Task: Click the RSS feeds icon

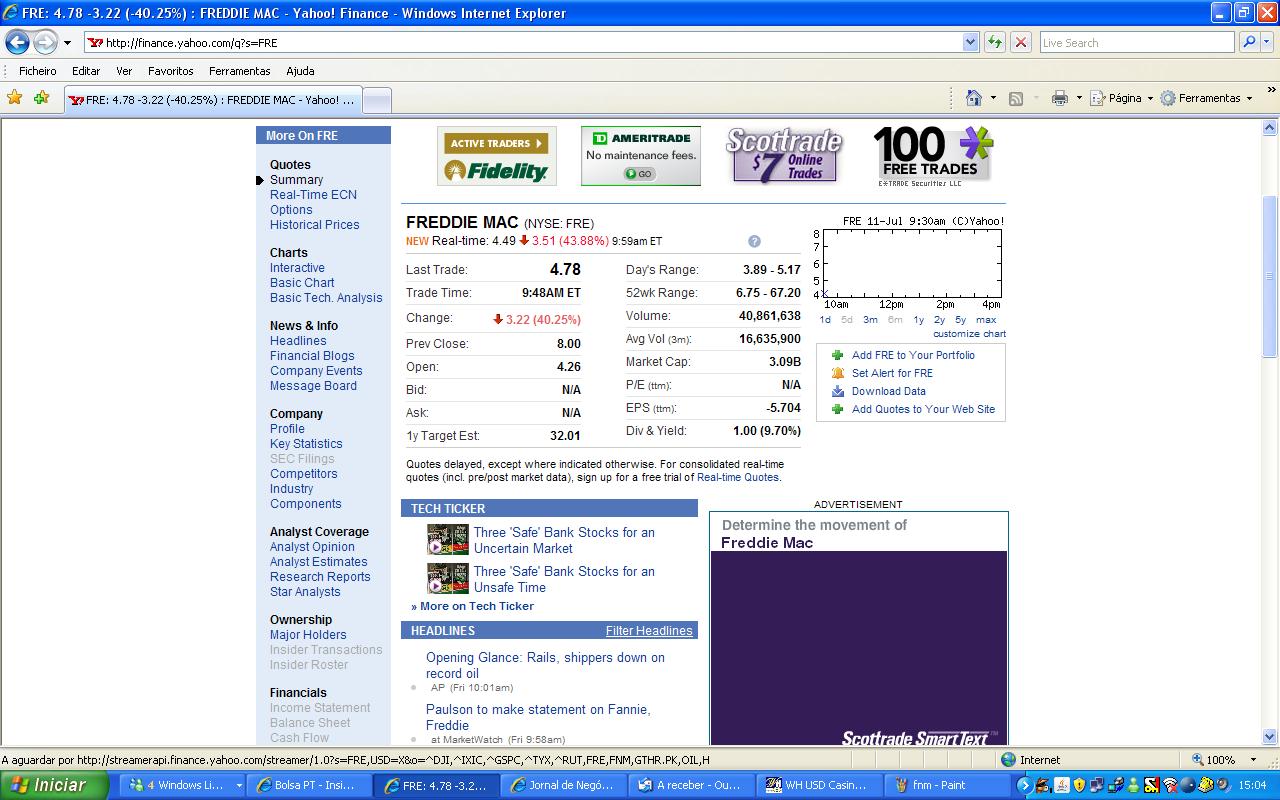Action: pos(1016,98)
